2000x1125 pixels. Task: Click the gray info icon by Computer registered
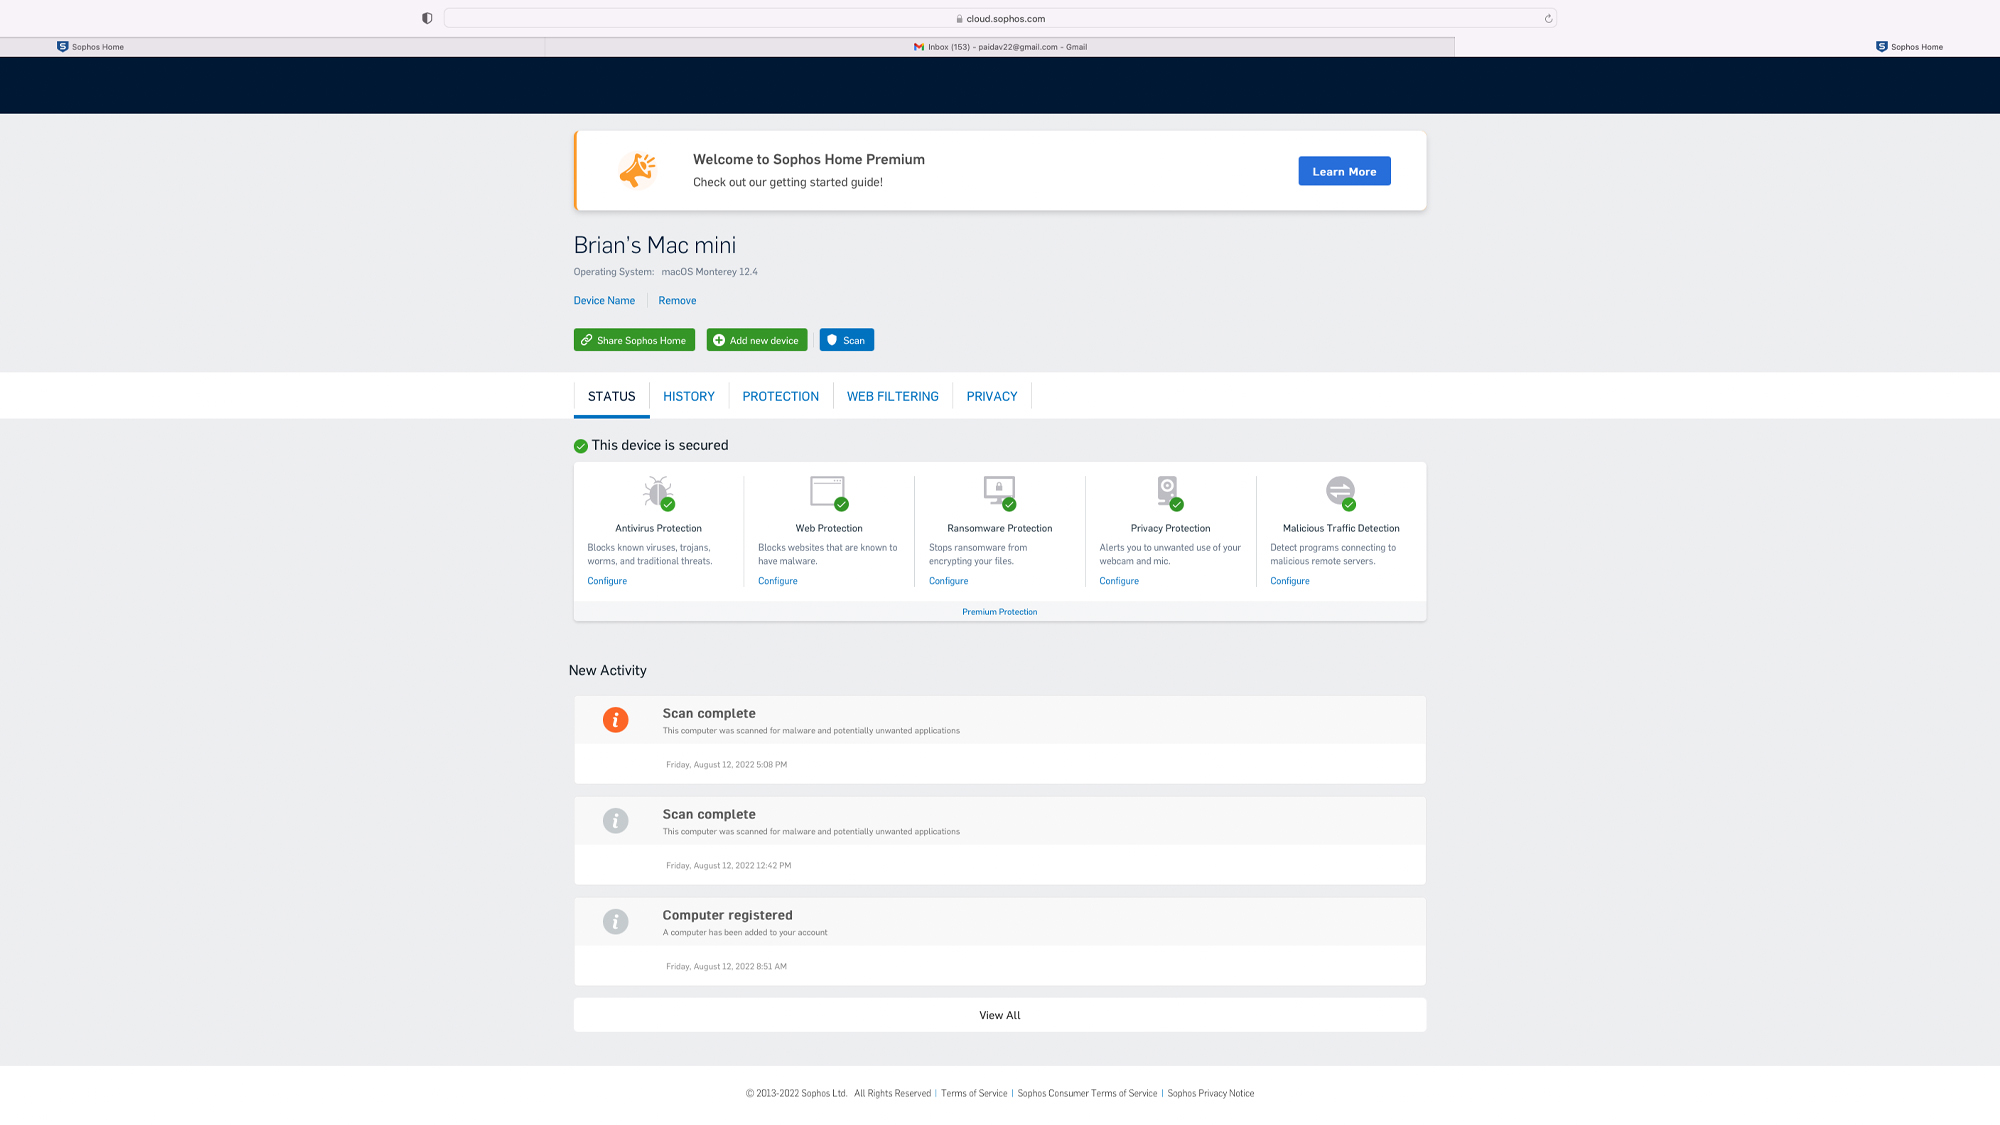(x=615, y=922)
